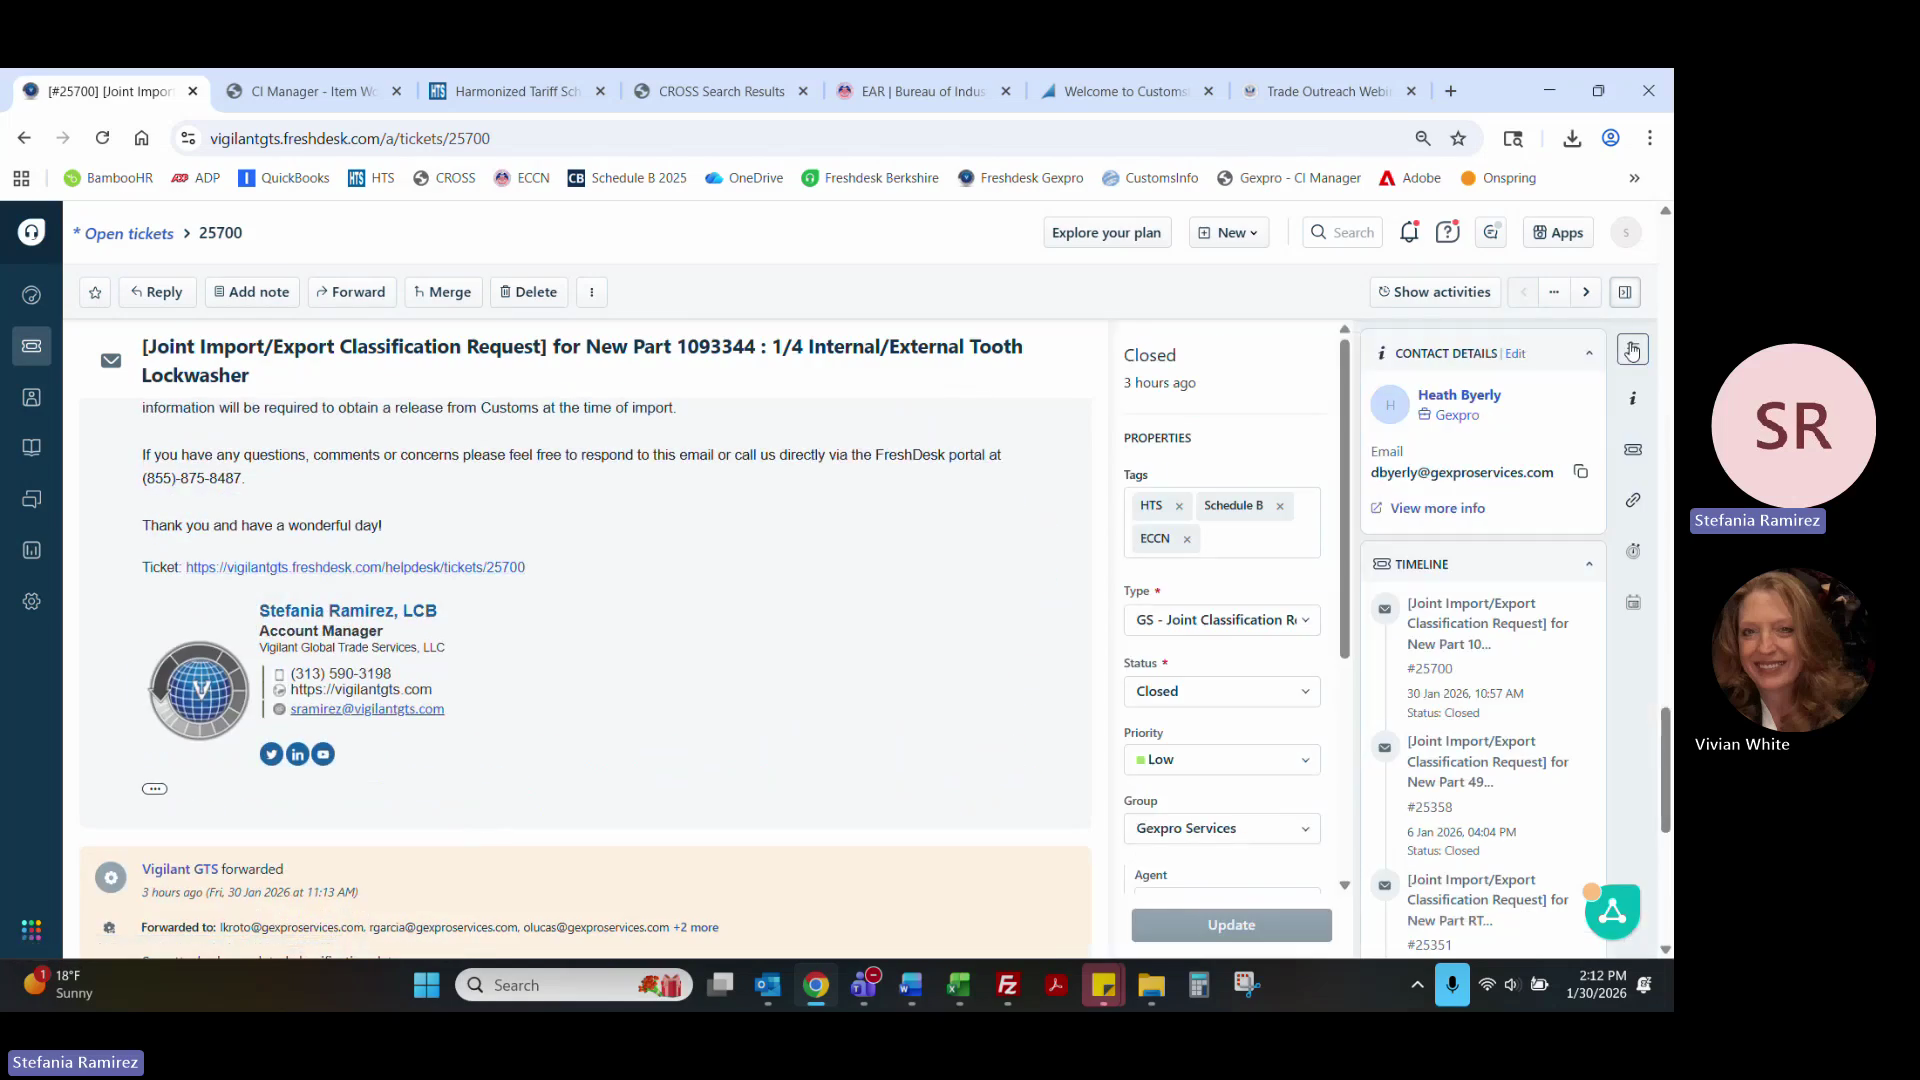This screenshot has width=1920, height=1080.
Task: Open the notifications bell
Action: point(1409,232)
